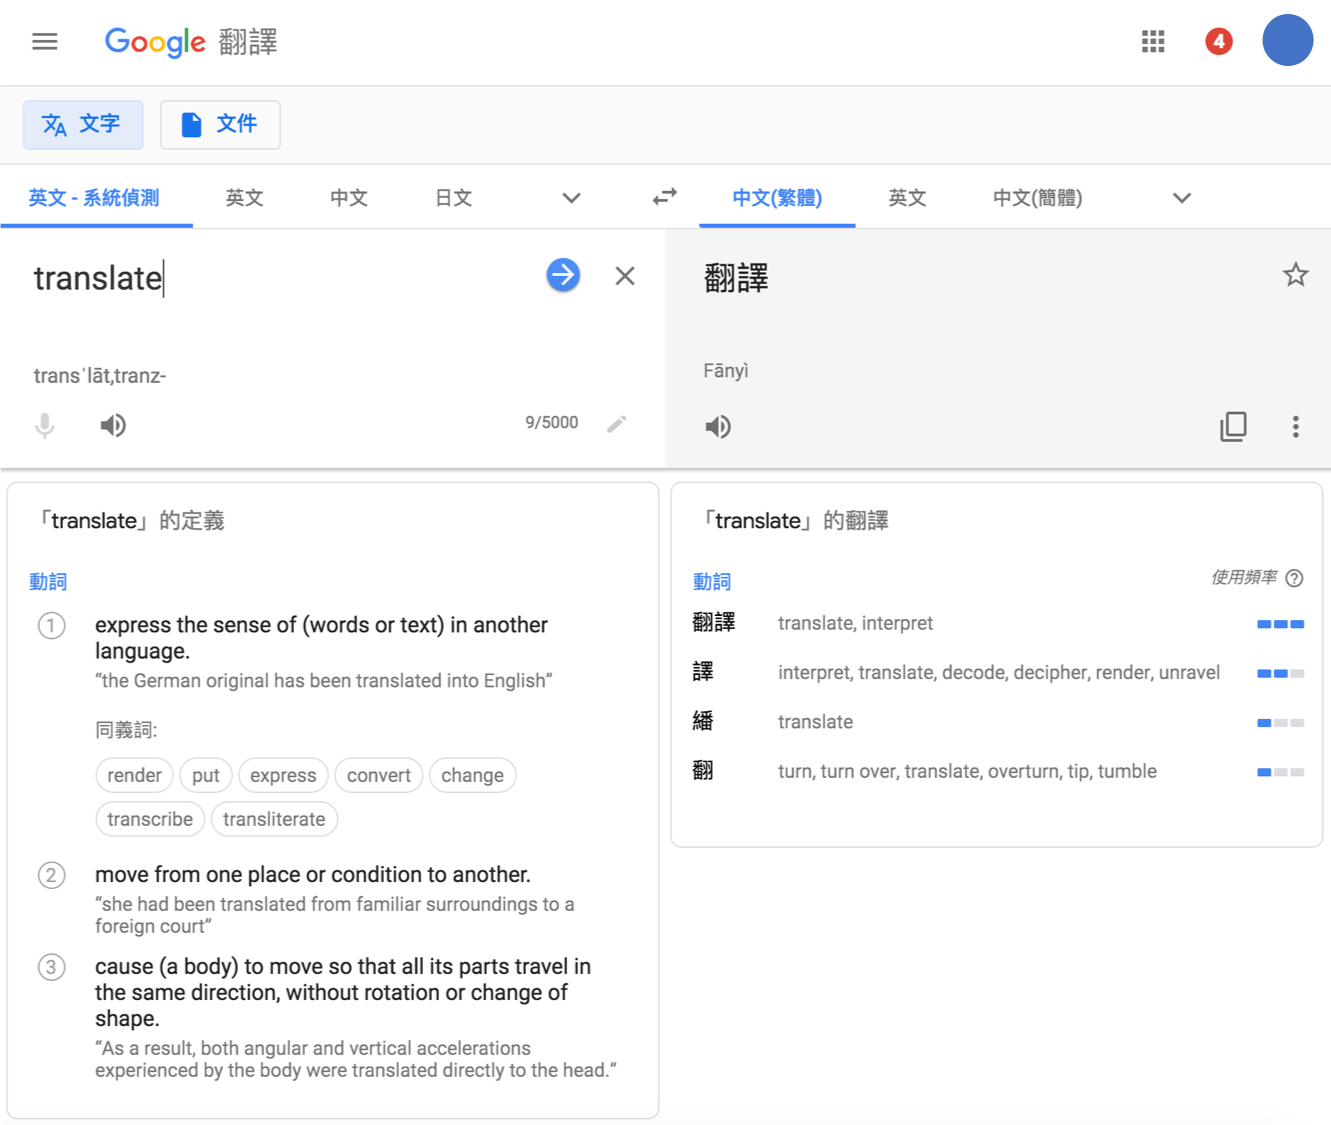
Task: Click the Google logo
Action: coord(155,41)
